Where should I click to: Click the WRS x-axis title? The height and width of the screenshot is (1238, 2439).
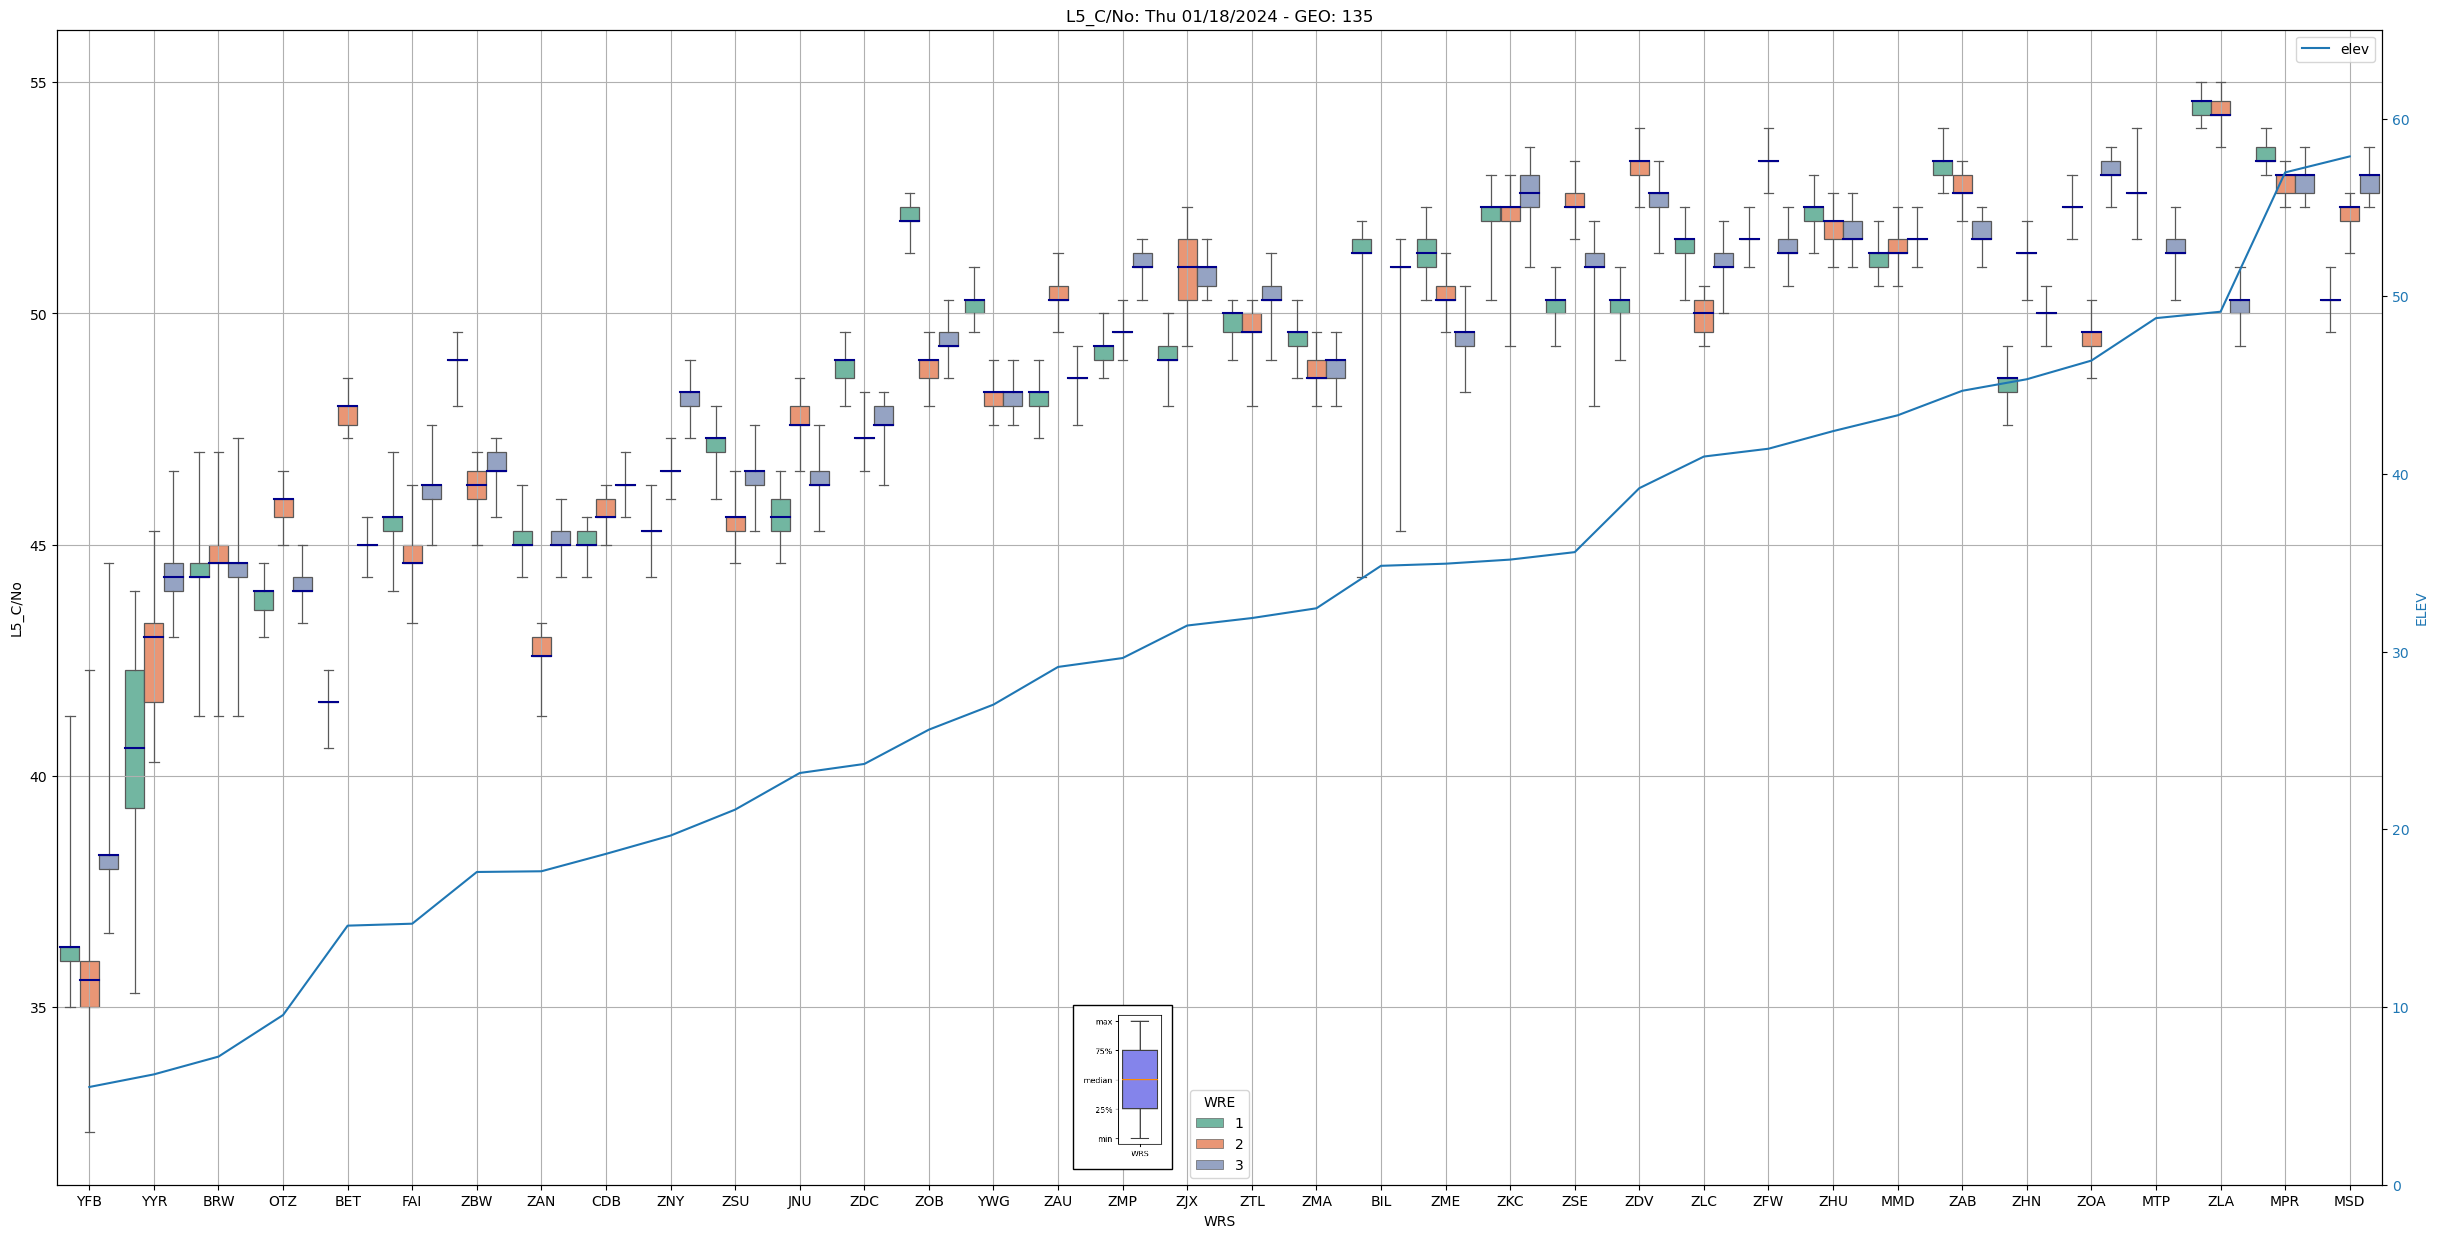click(1218, 1221)
